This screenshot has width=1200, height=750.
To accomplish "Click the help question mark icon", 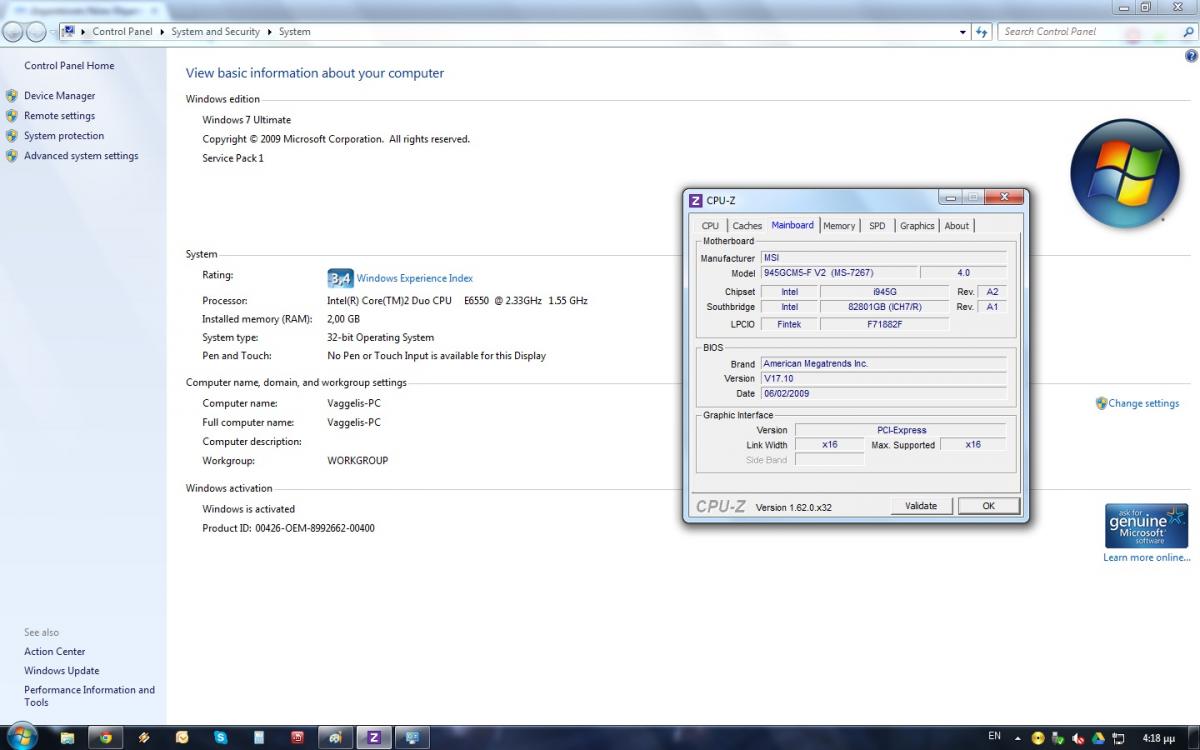I will click(1191, 57).
